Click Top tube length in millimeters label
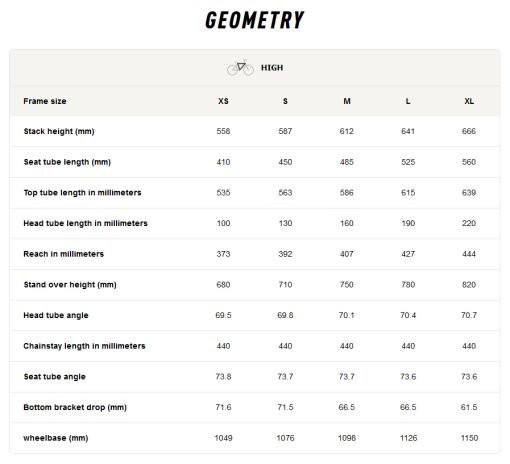This screenshot has height=464, width=510. coord(82,193)
